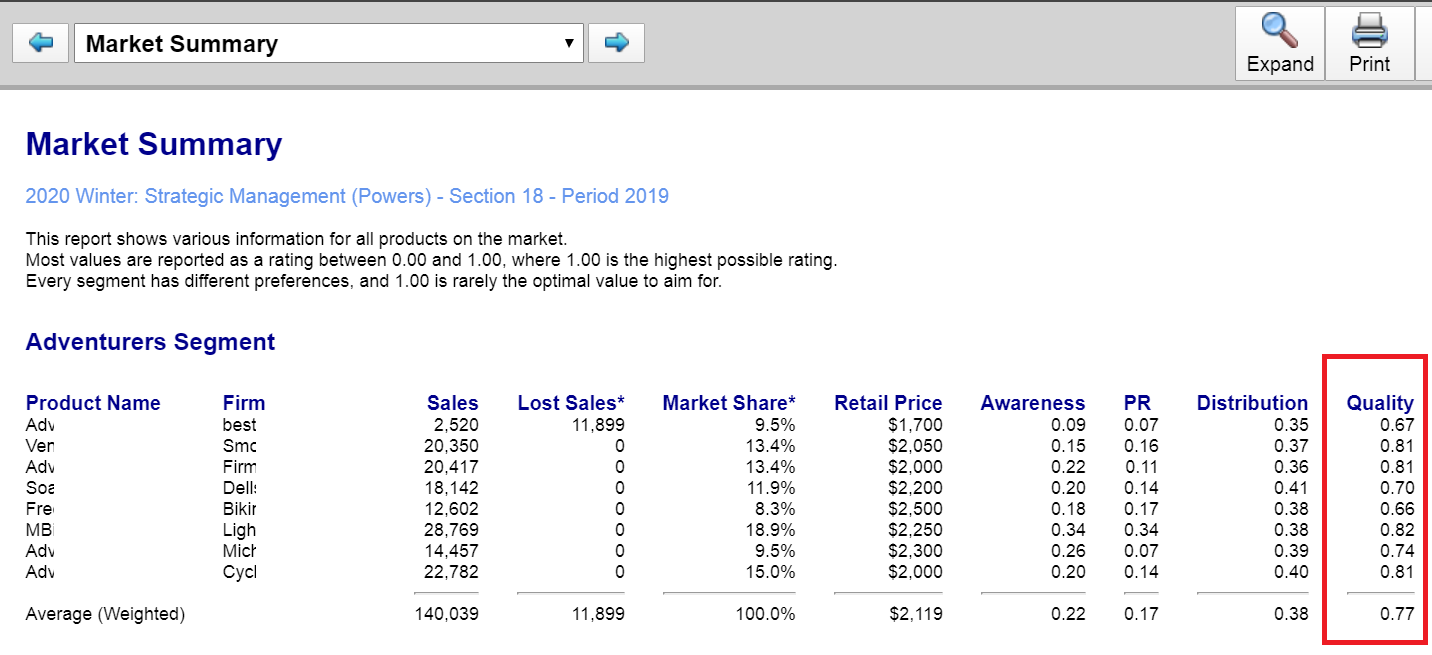
Task: Click the Distribution column header
Action: point(1252,402)
